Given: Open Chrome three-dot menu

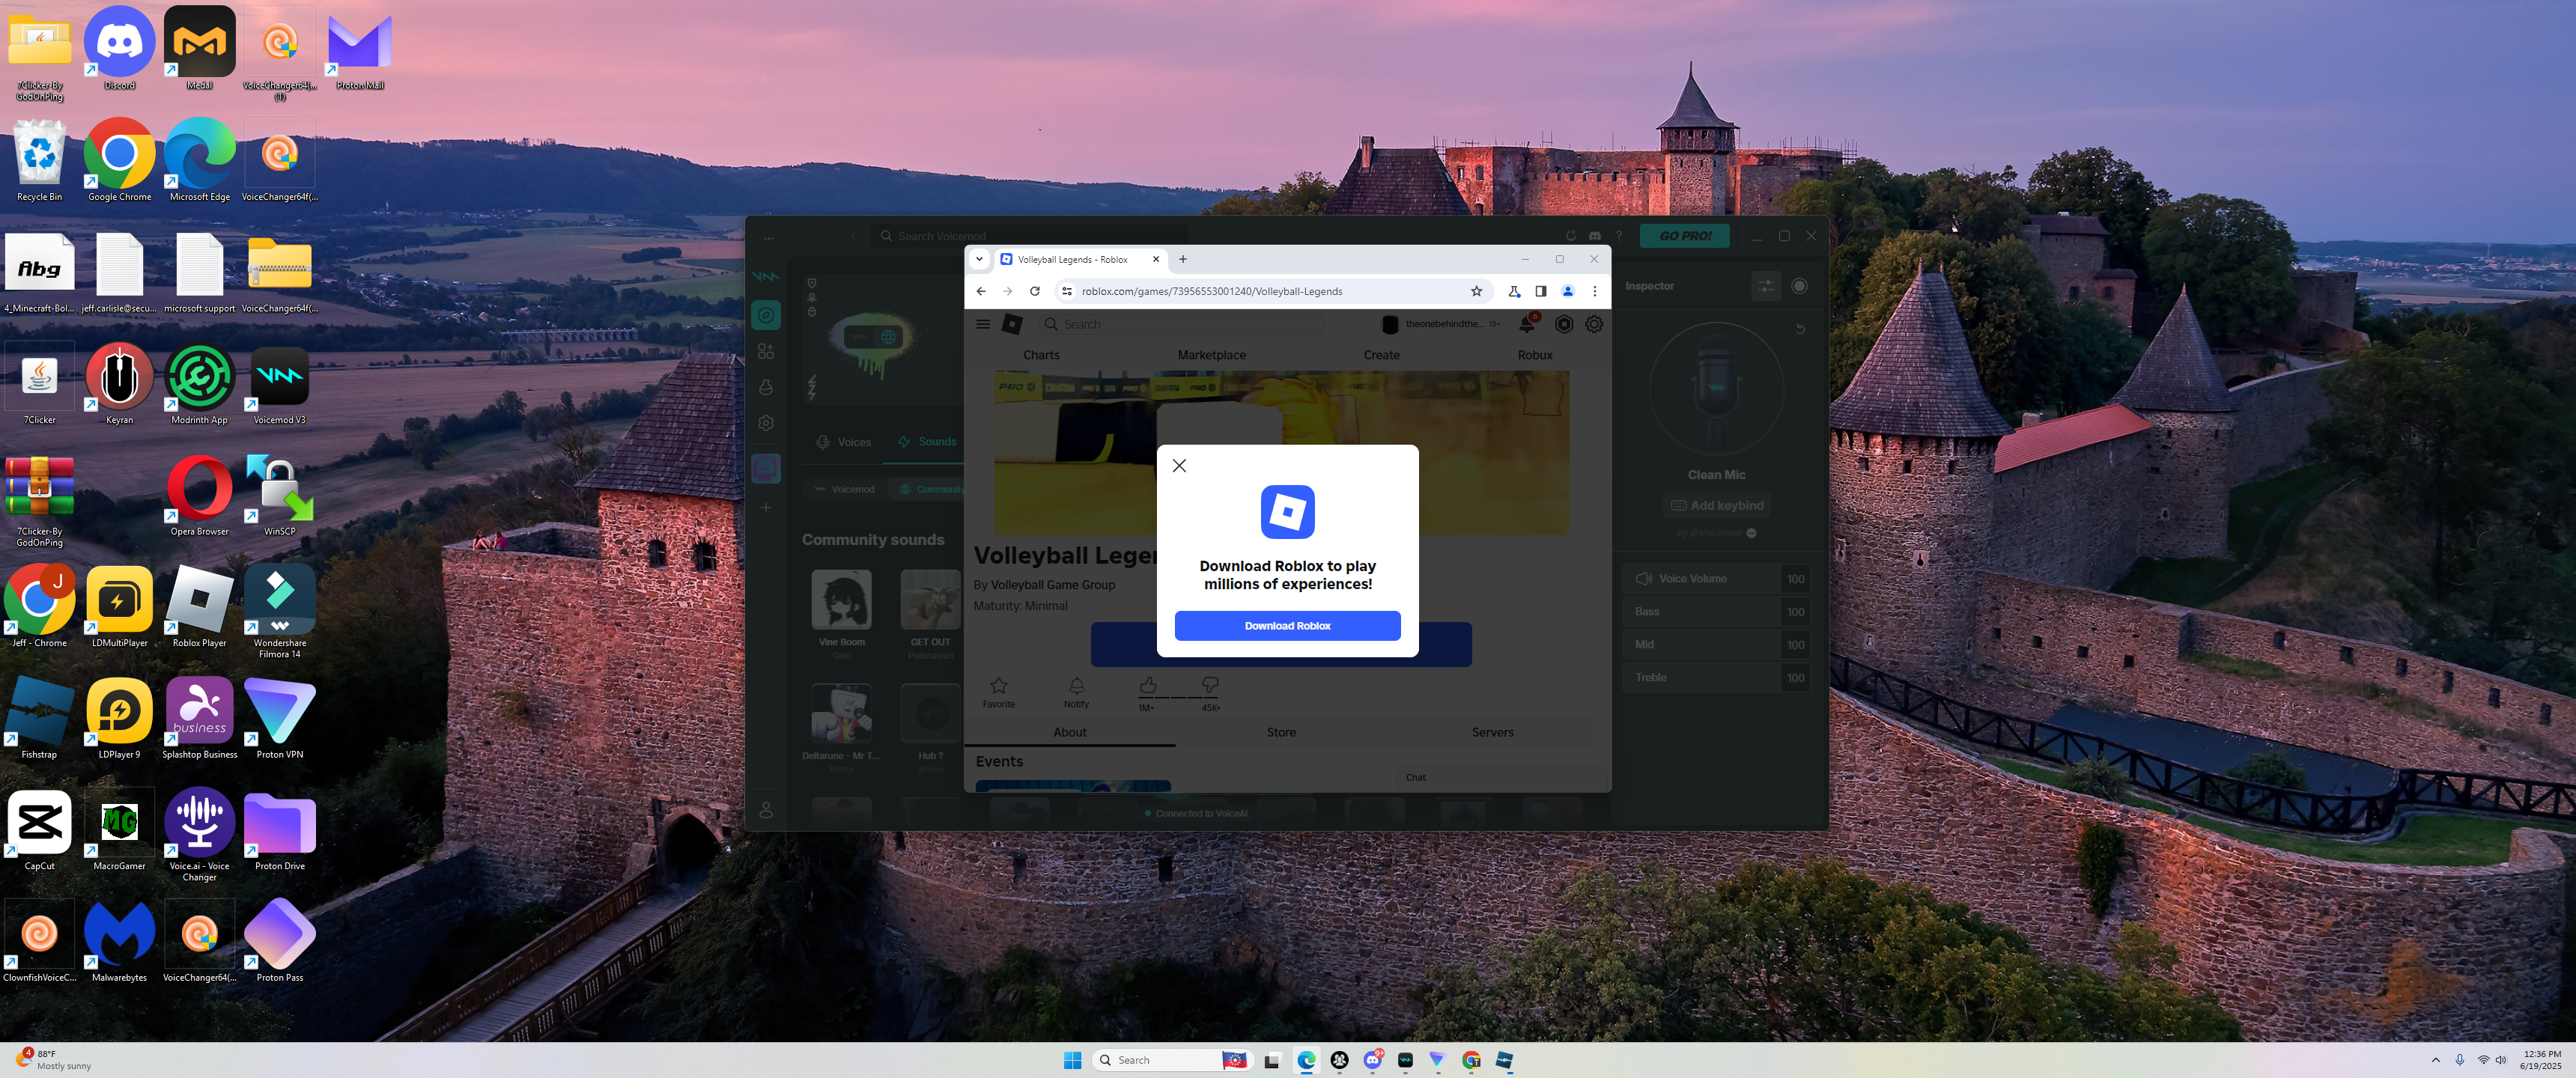Looking at the screenshot, I should click(x=1595, y=291).
